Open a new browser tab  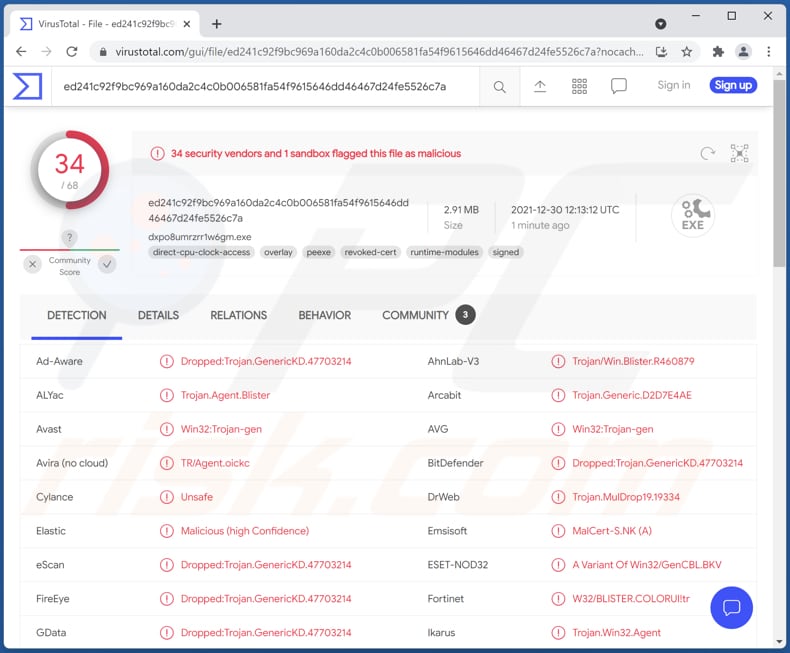[x=217, y=24]
